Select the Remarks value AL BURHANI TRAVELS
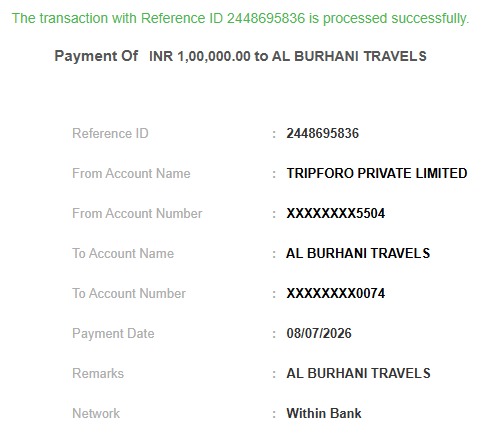 (x=358, y=373)
